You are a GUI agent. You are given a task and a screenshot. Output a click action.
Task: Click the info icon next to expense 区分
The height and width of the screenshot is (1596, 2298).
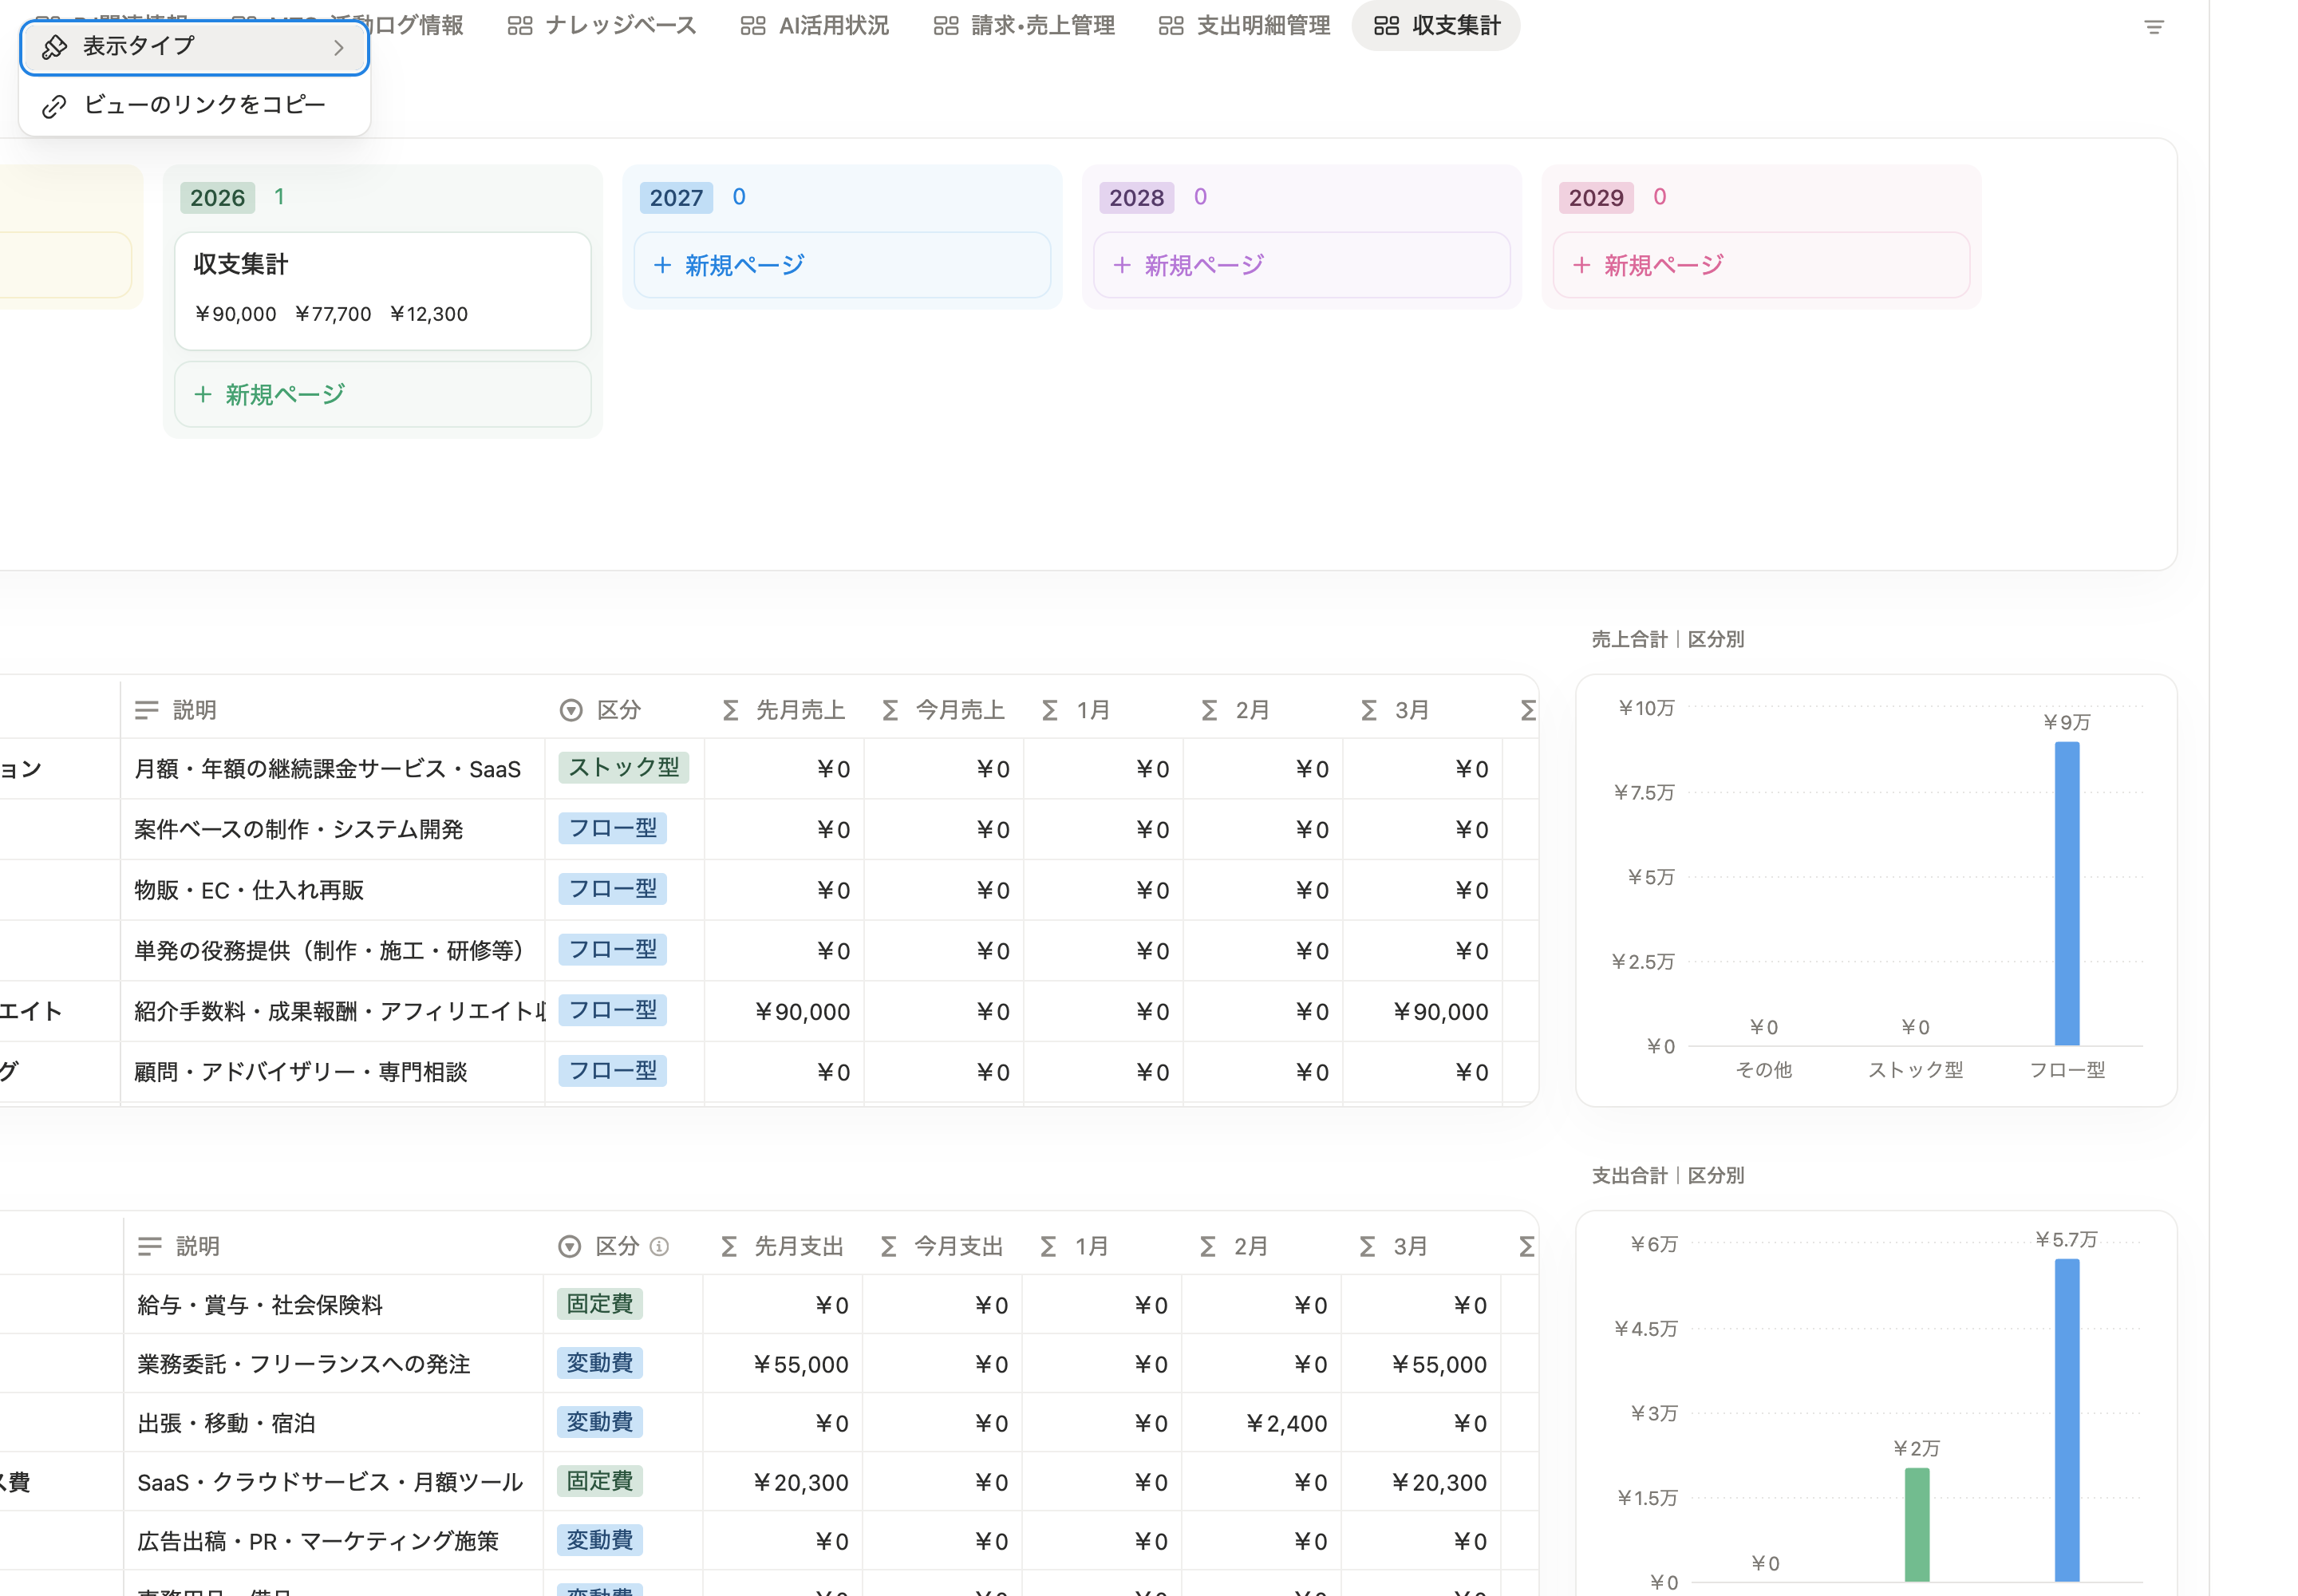point(659,1246)
